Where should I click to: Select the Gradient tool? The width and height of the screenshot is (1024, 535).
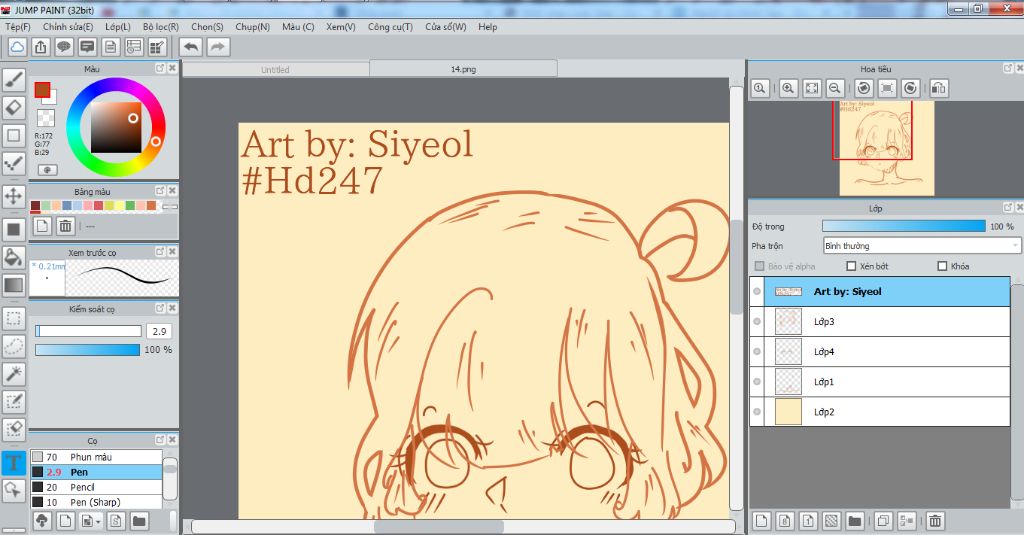point(14,285)
